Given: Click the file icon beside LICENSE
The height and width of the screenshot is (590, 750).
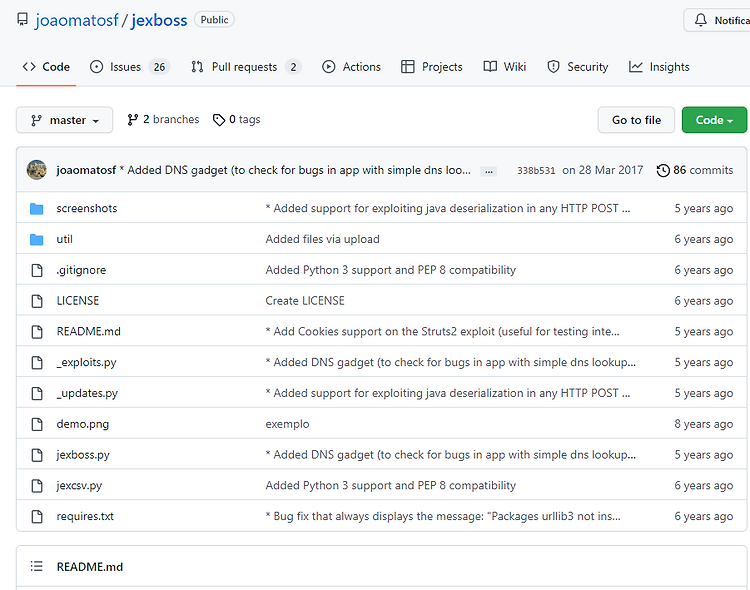Looking at the screenshot, I should 37,301.
